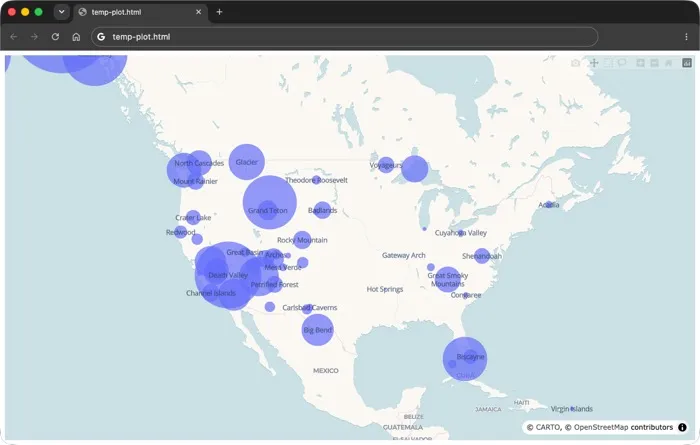This screenshot has height=445, width=700.
Task: Click the unlabeled bubble right of Voyageurs
Action: (415, 169)
